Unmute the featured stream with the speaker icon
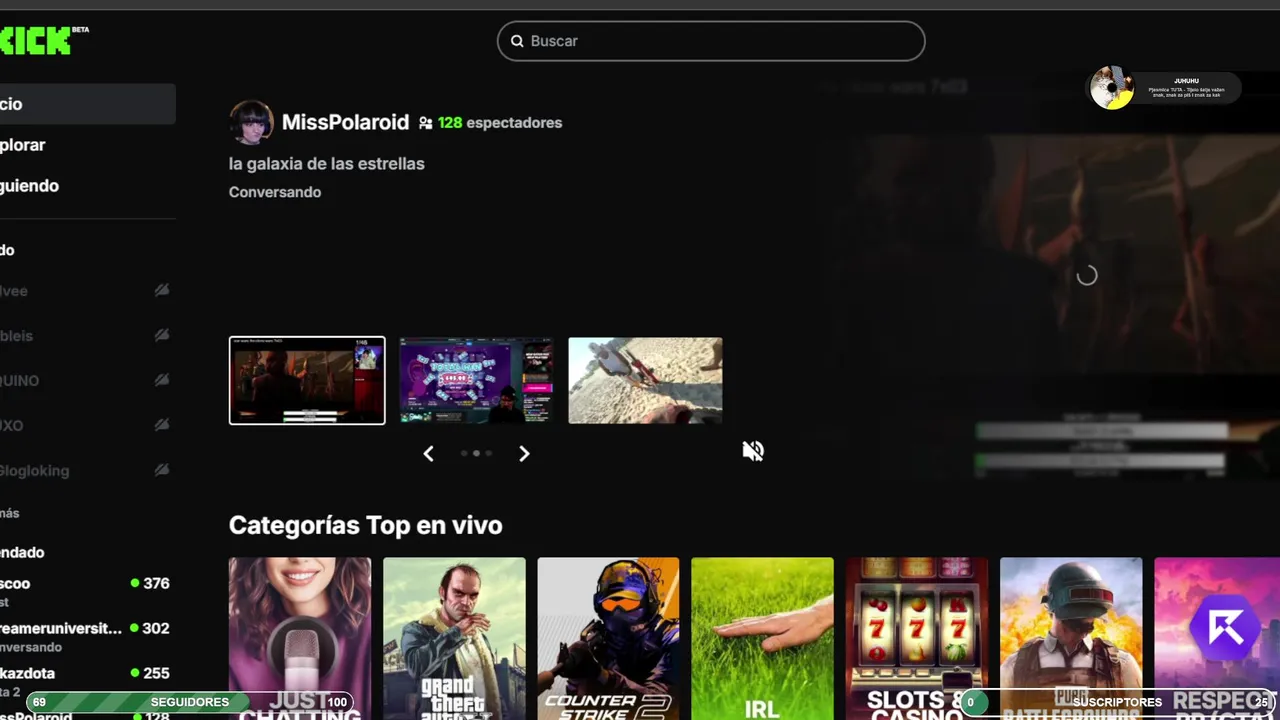Image resolution: width=1280 pixels, height=720 pixels. 753,451
